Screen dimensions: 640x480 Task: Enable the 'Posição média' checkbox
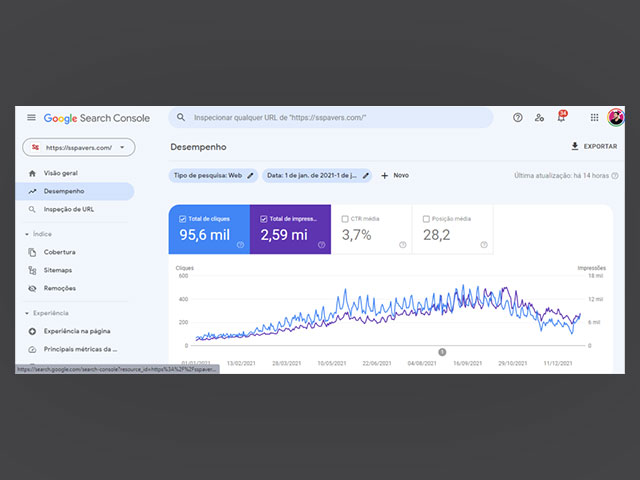point(426,218)
